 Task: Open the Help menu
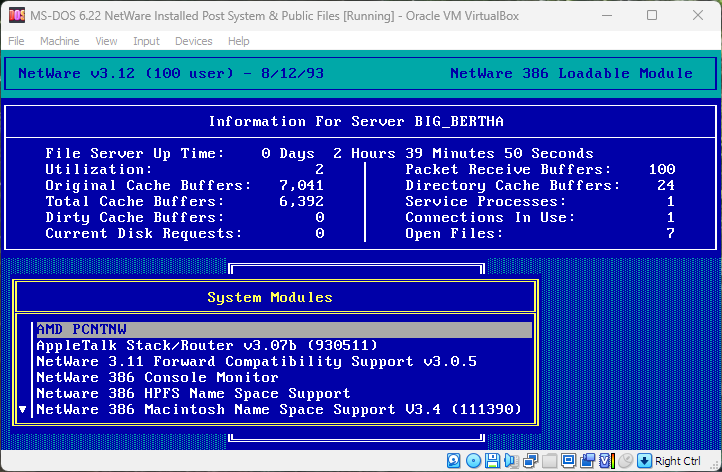(238, 41)
